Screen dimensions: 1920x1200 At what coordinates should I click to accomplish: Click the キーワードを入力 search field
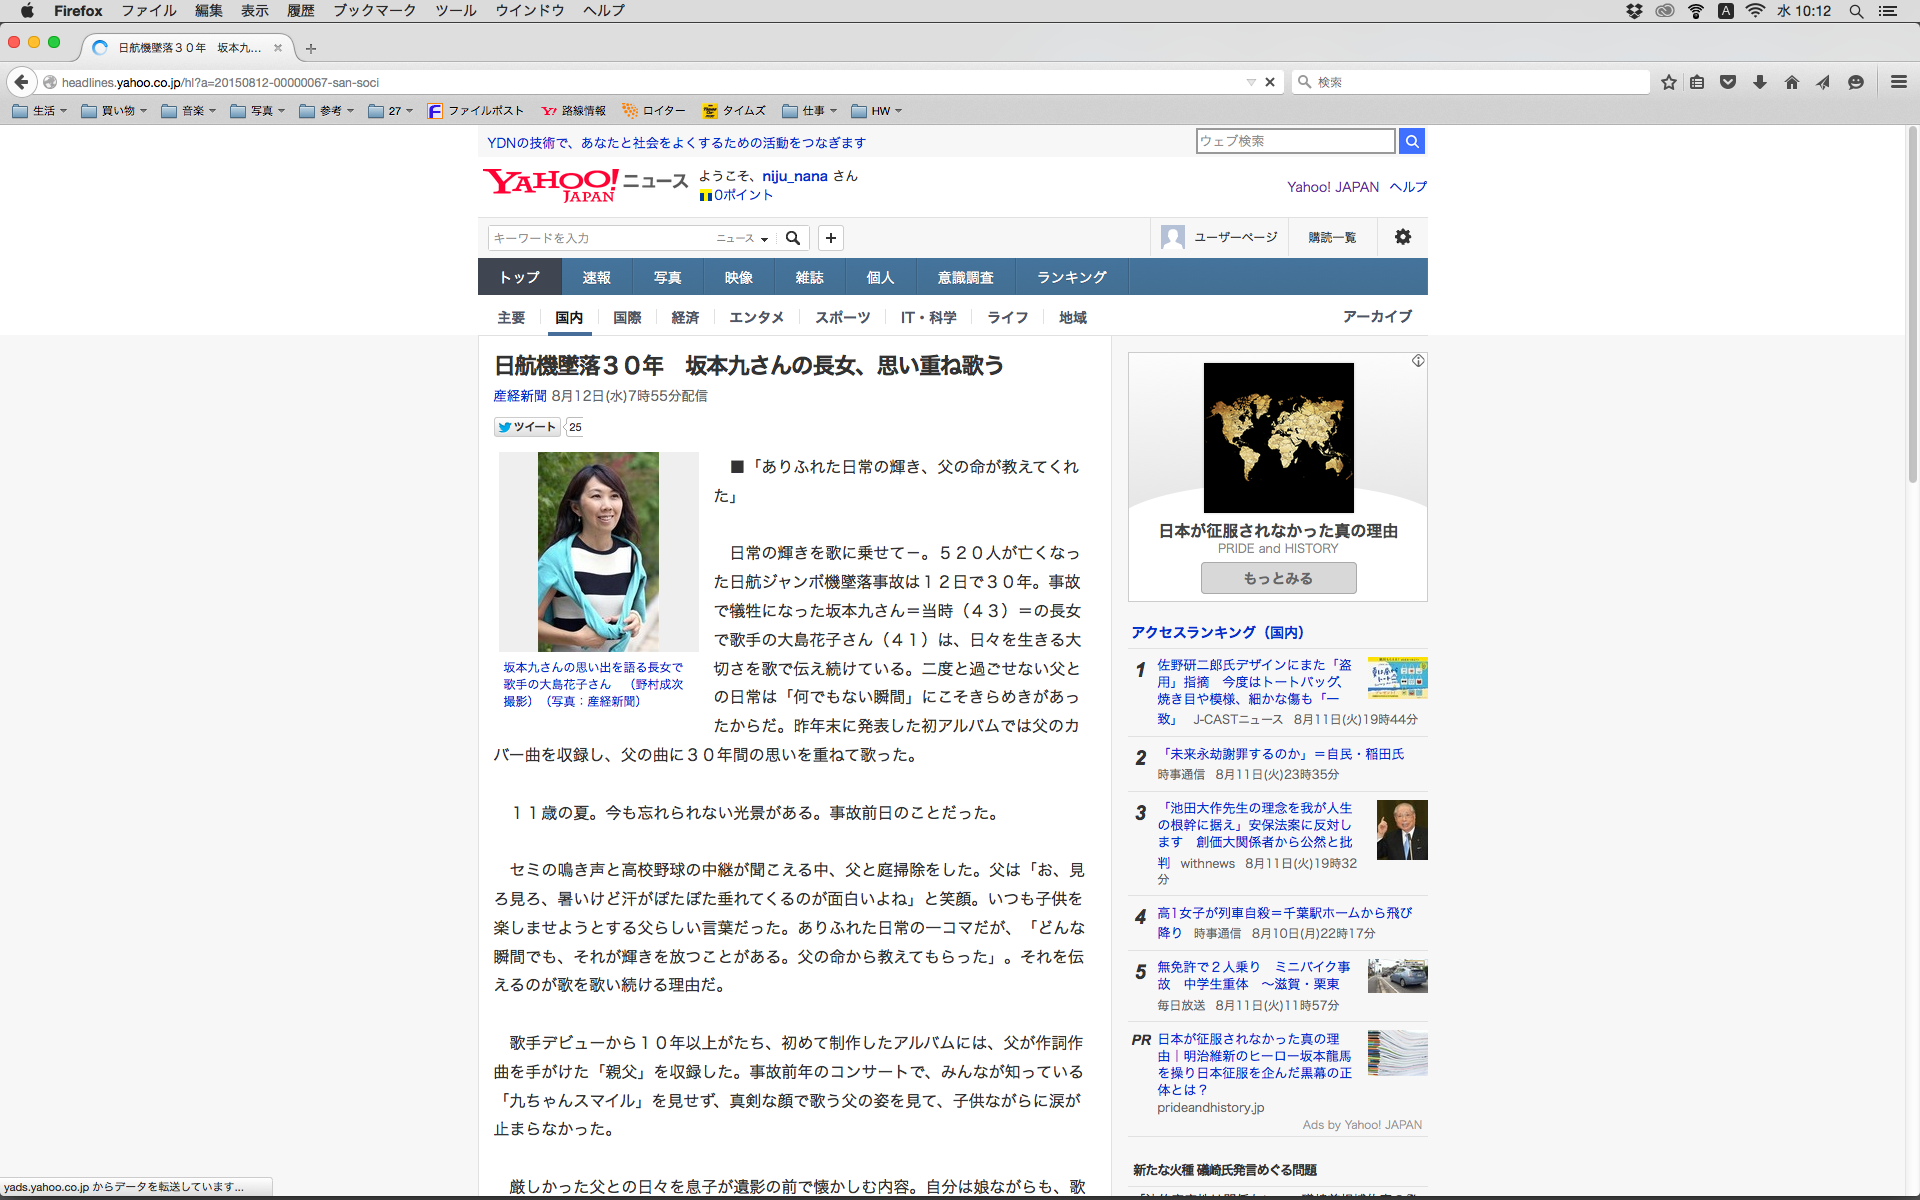pos(598,238)
